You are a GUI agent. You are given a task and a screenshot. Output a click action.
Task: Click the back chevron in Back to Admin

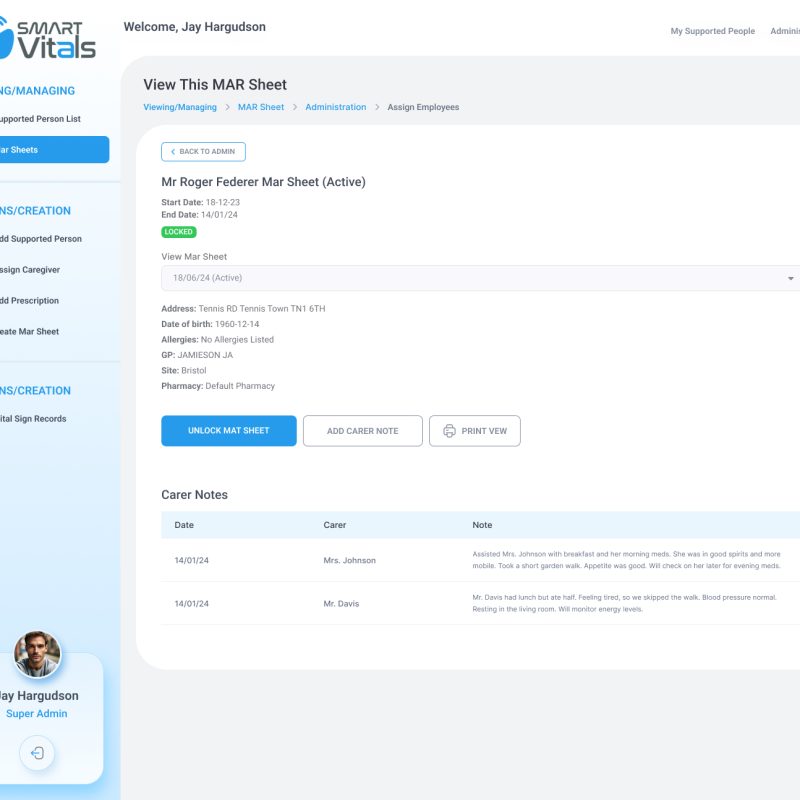coord(172,152)
